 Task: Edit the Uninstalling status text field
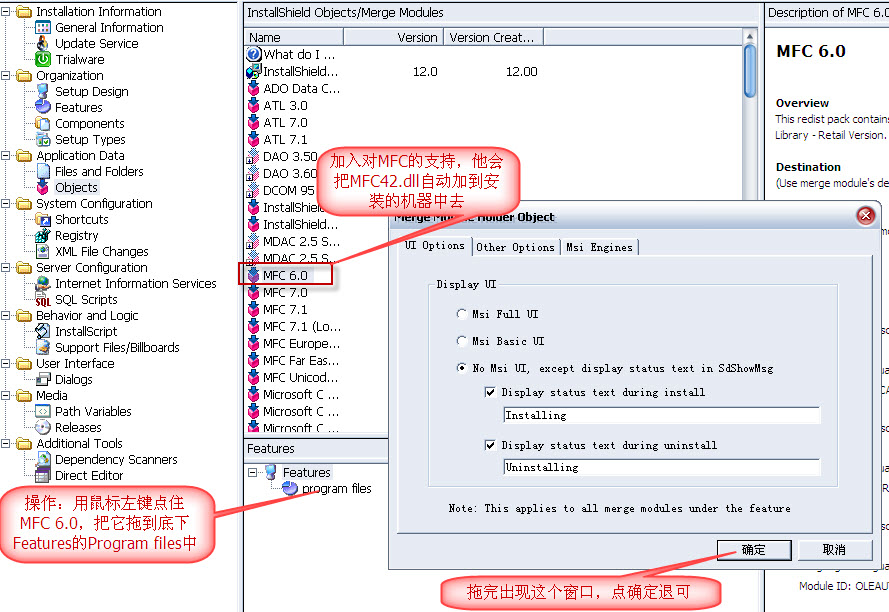[x=662, y=467]
